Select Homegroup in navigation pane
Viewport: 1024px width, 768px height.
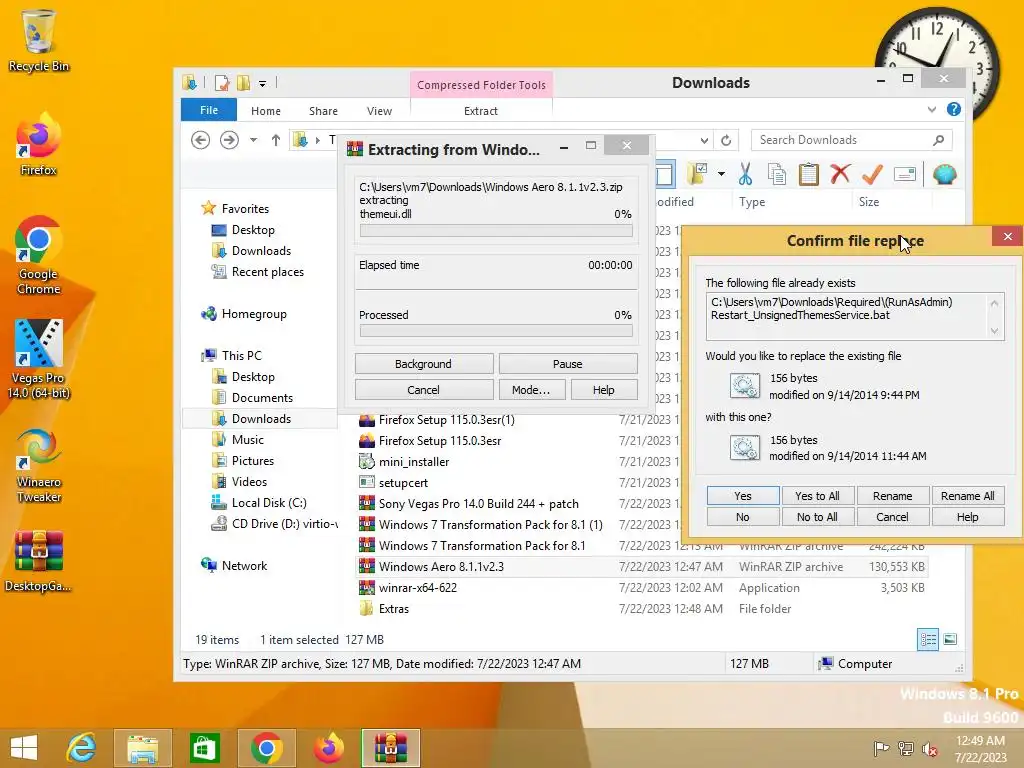tap(253, 313)
